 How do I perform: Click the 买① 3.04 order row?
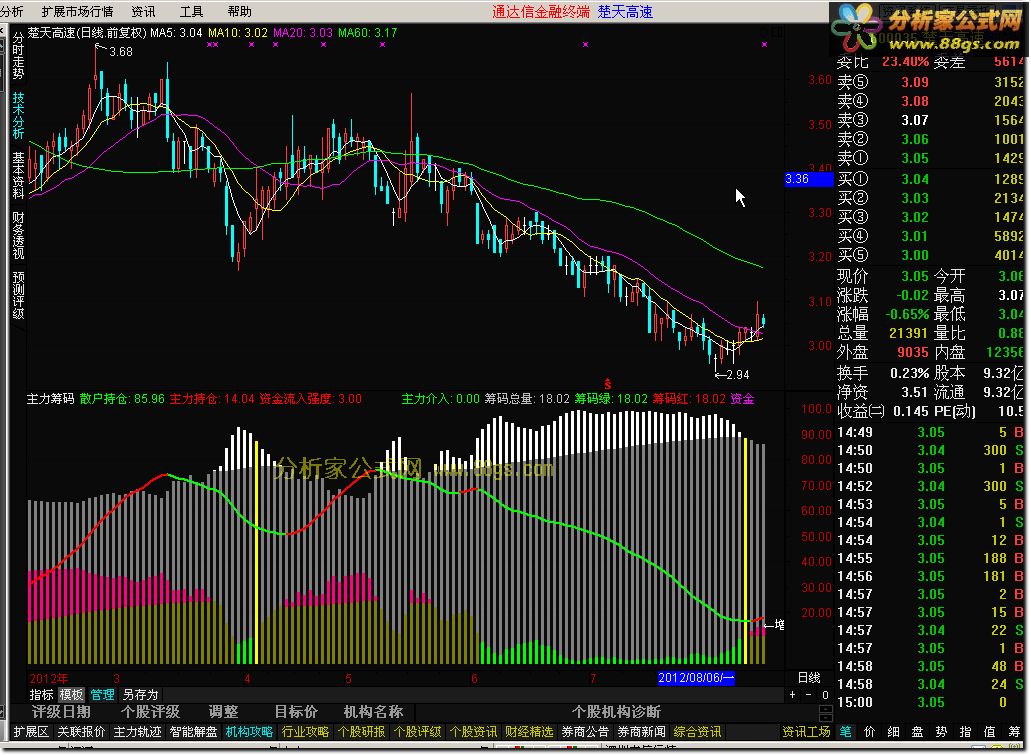tap(930, 179)
